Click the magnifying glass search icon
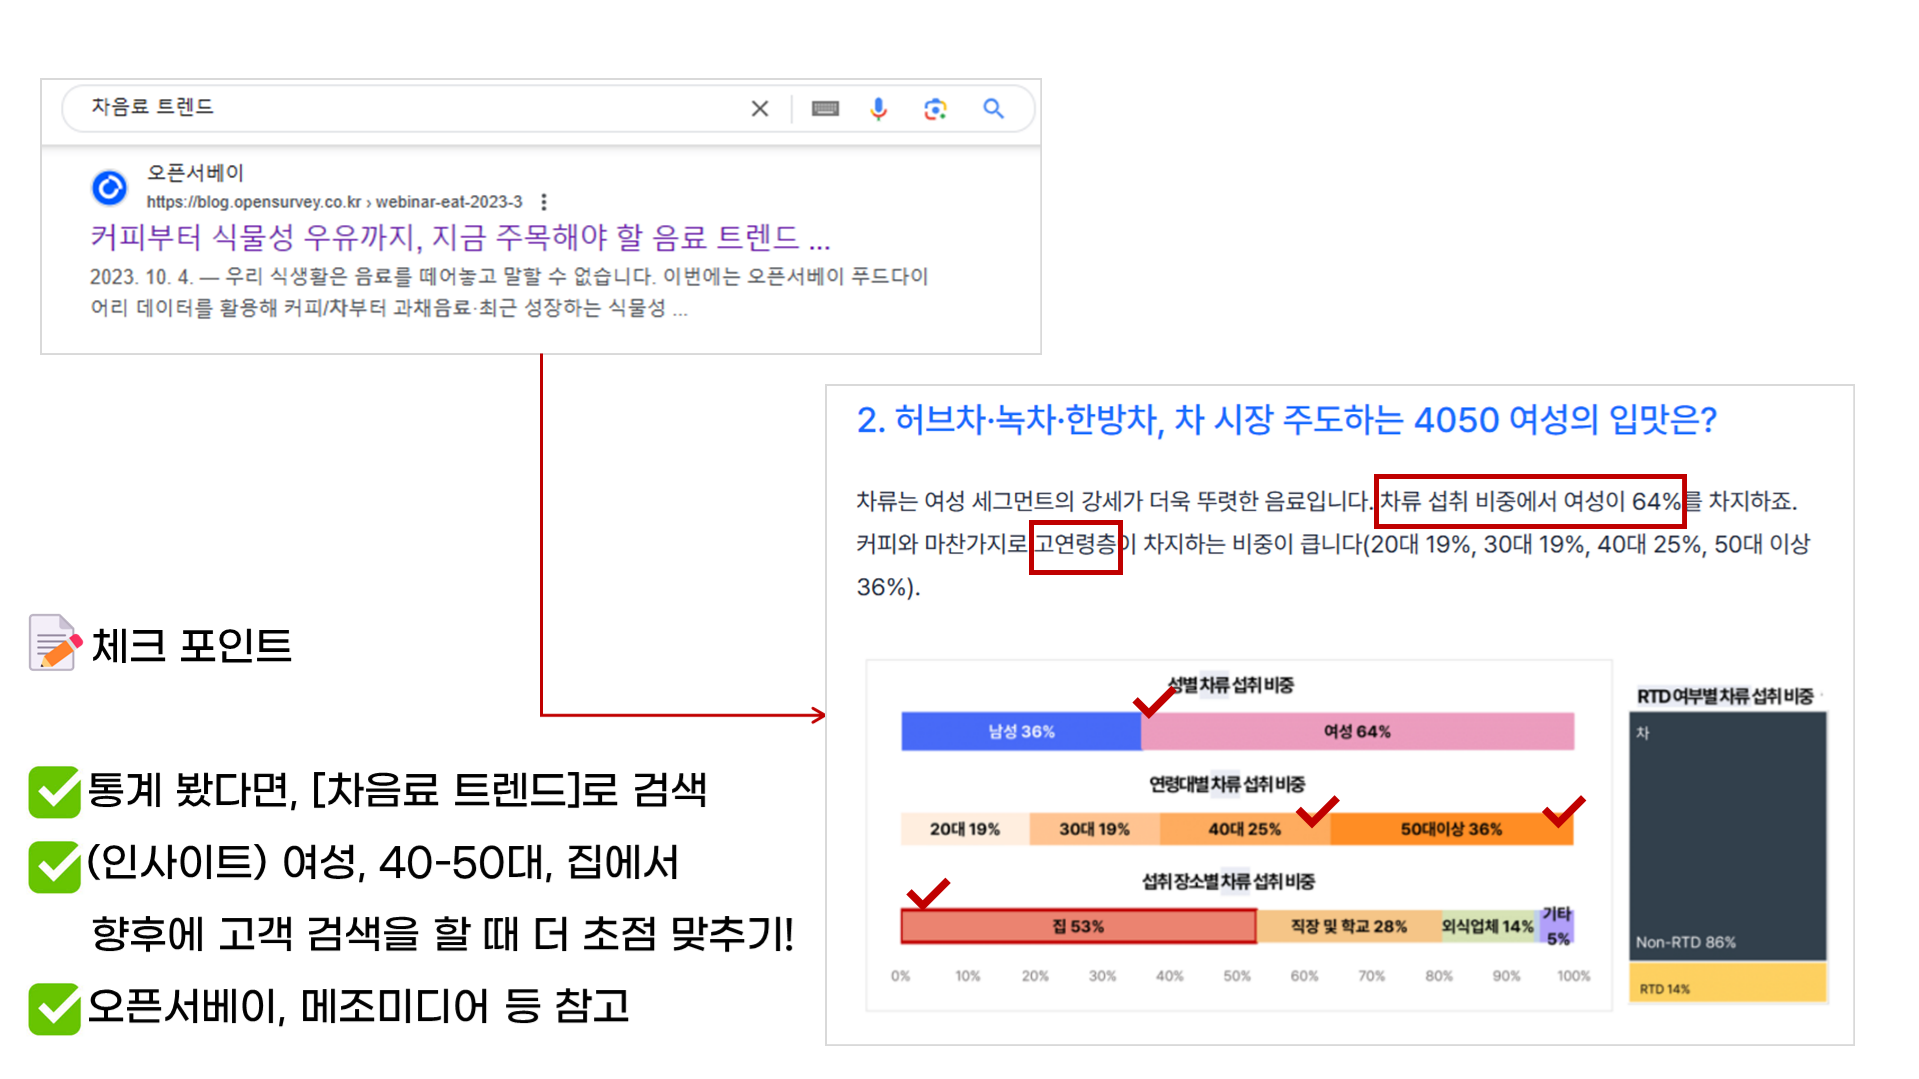The height and width of the screenshot is (1079, 1919). pyautogui.click(x=993, y=108)
